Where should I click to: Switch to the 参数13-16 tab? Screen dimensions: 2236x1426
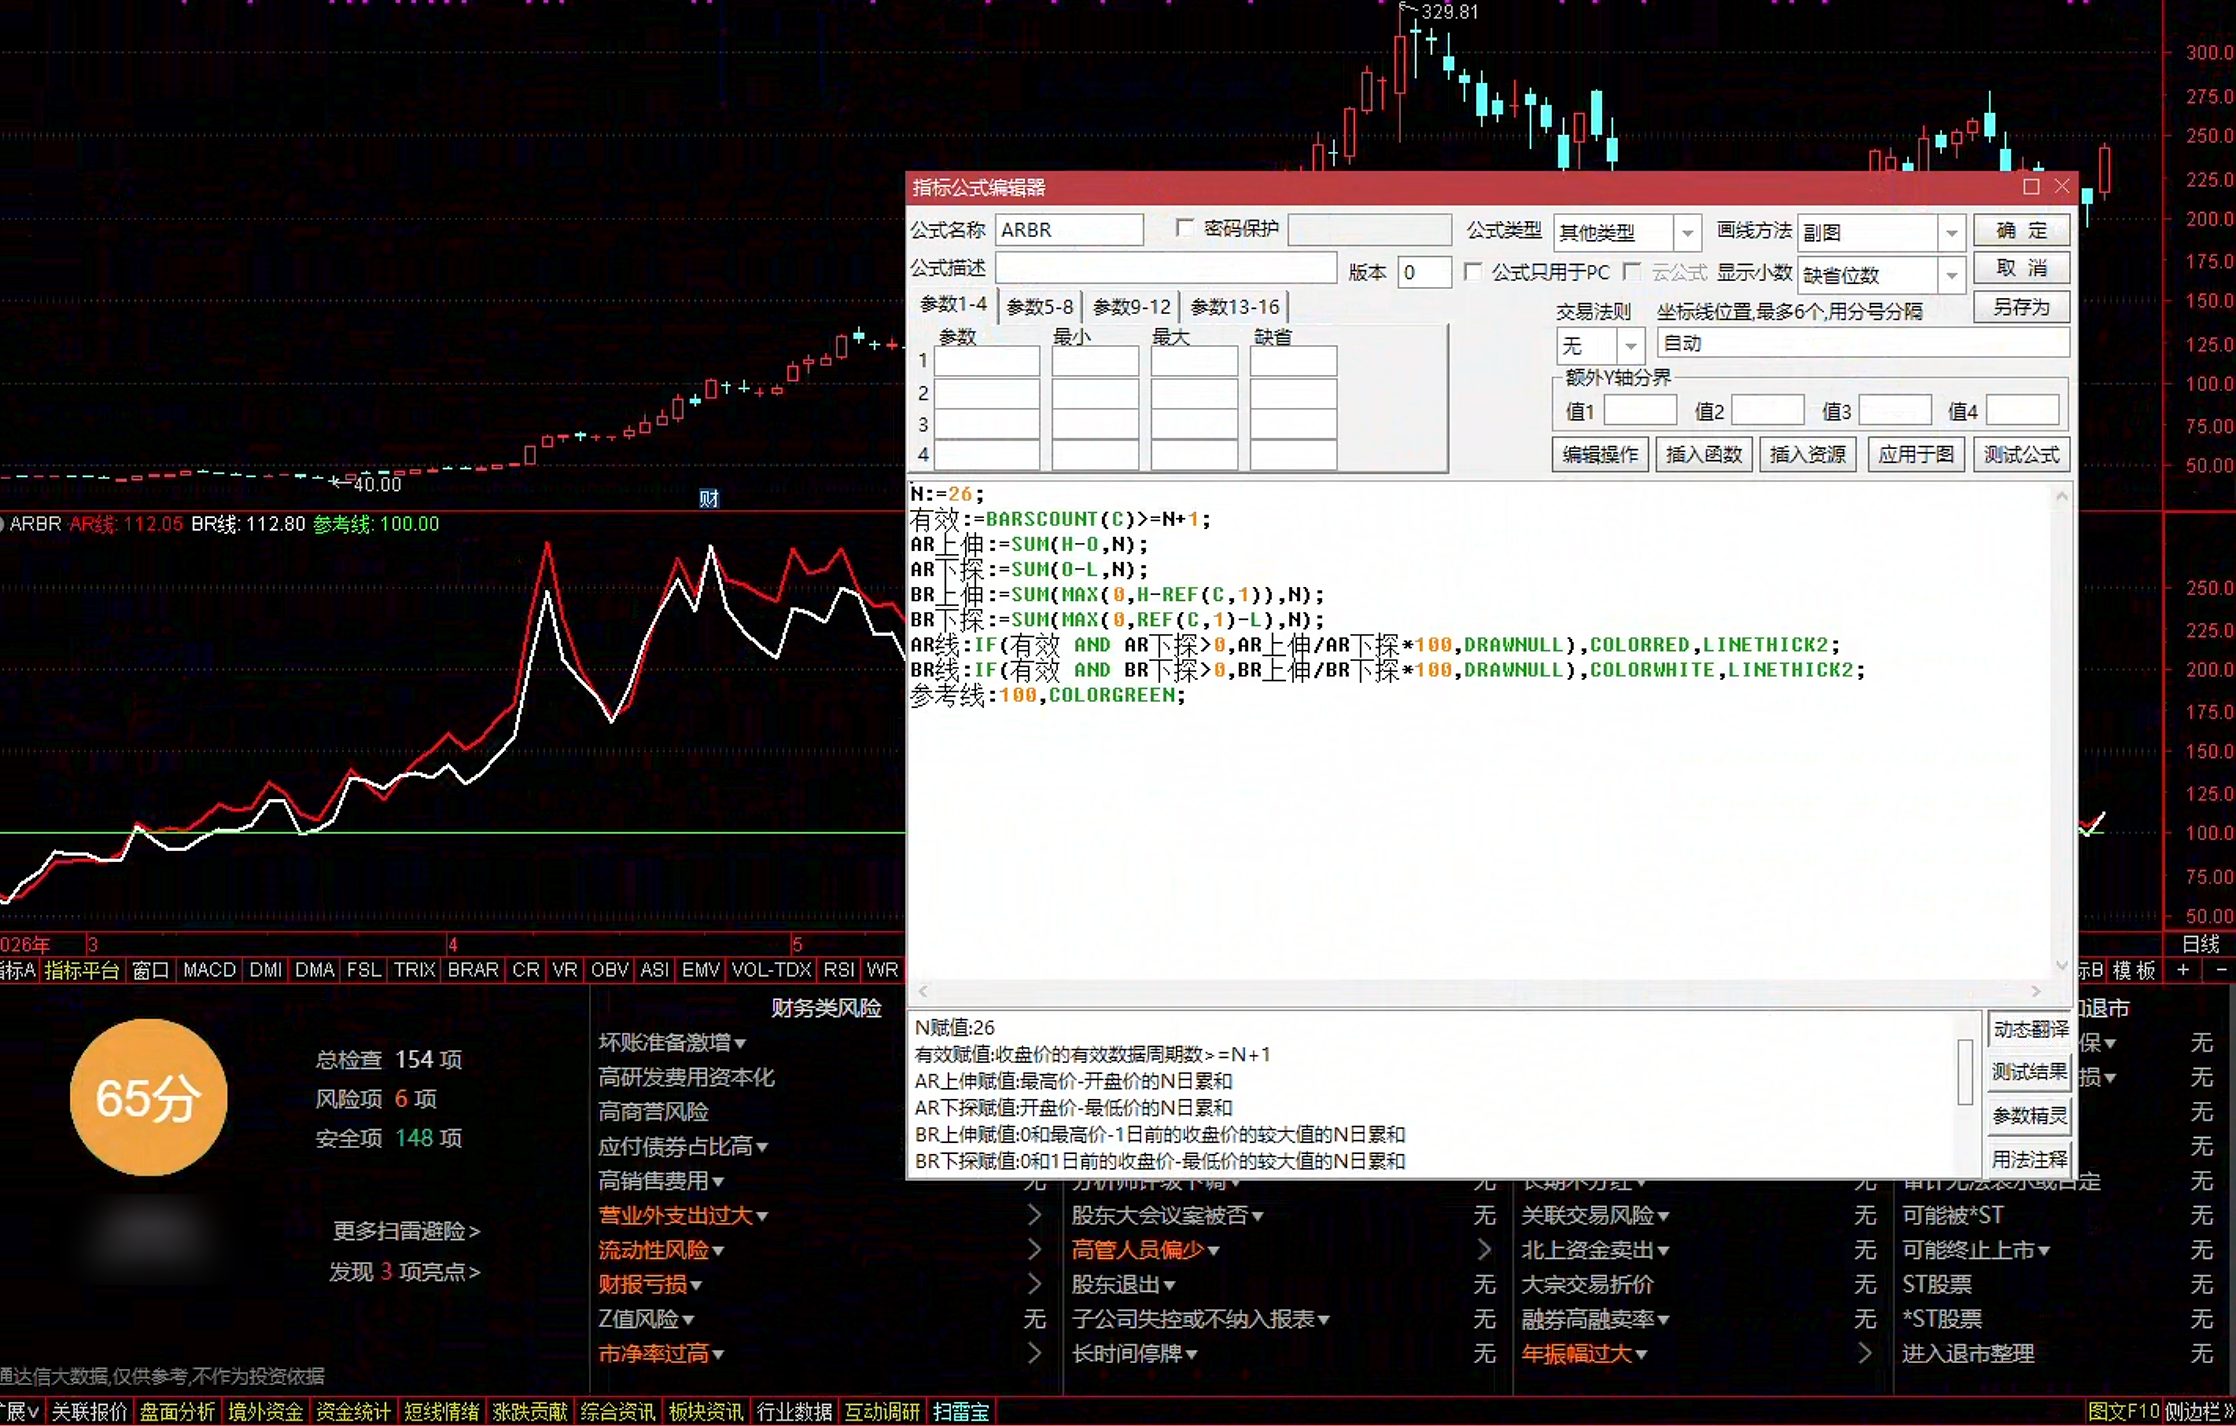(x=1234, y=307)
